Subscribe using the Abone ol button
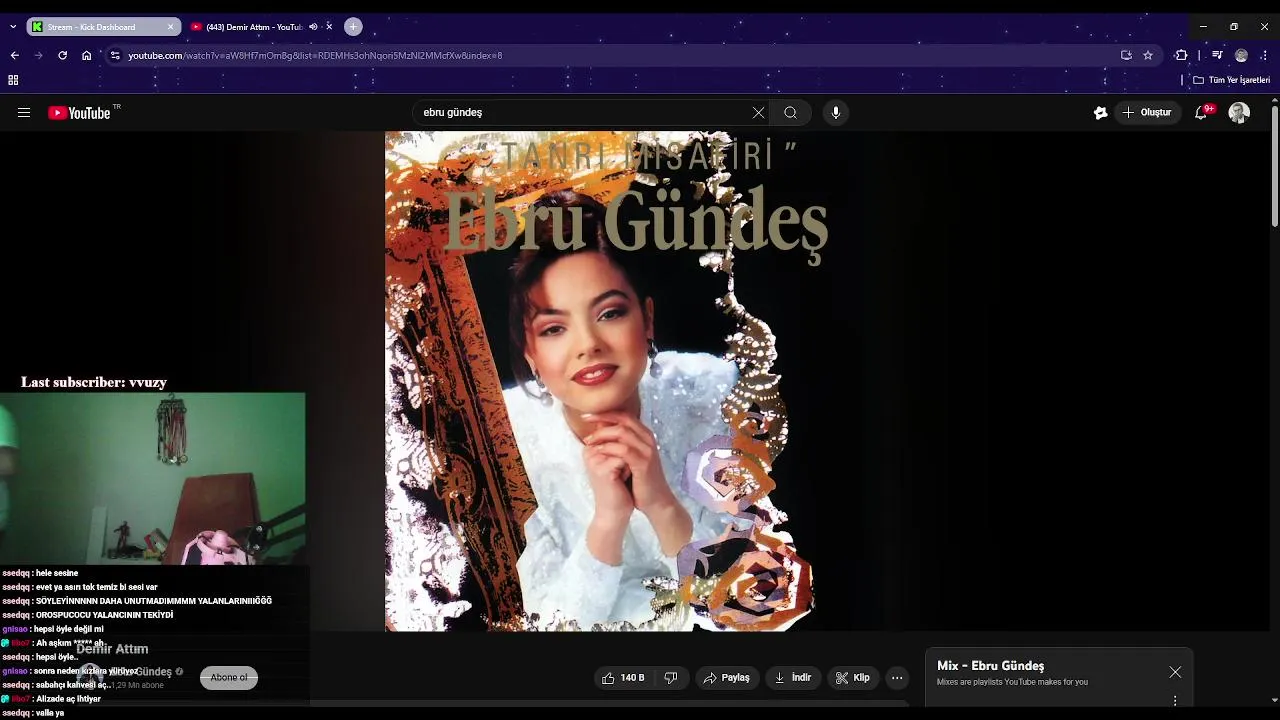Screen dimensions: 1280x720 [229, 678]
